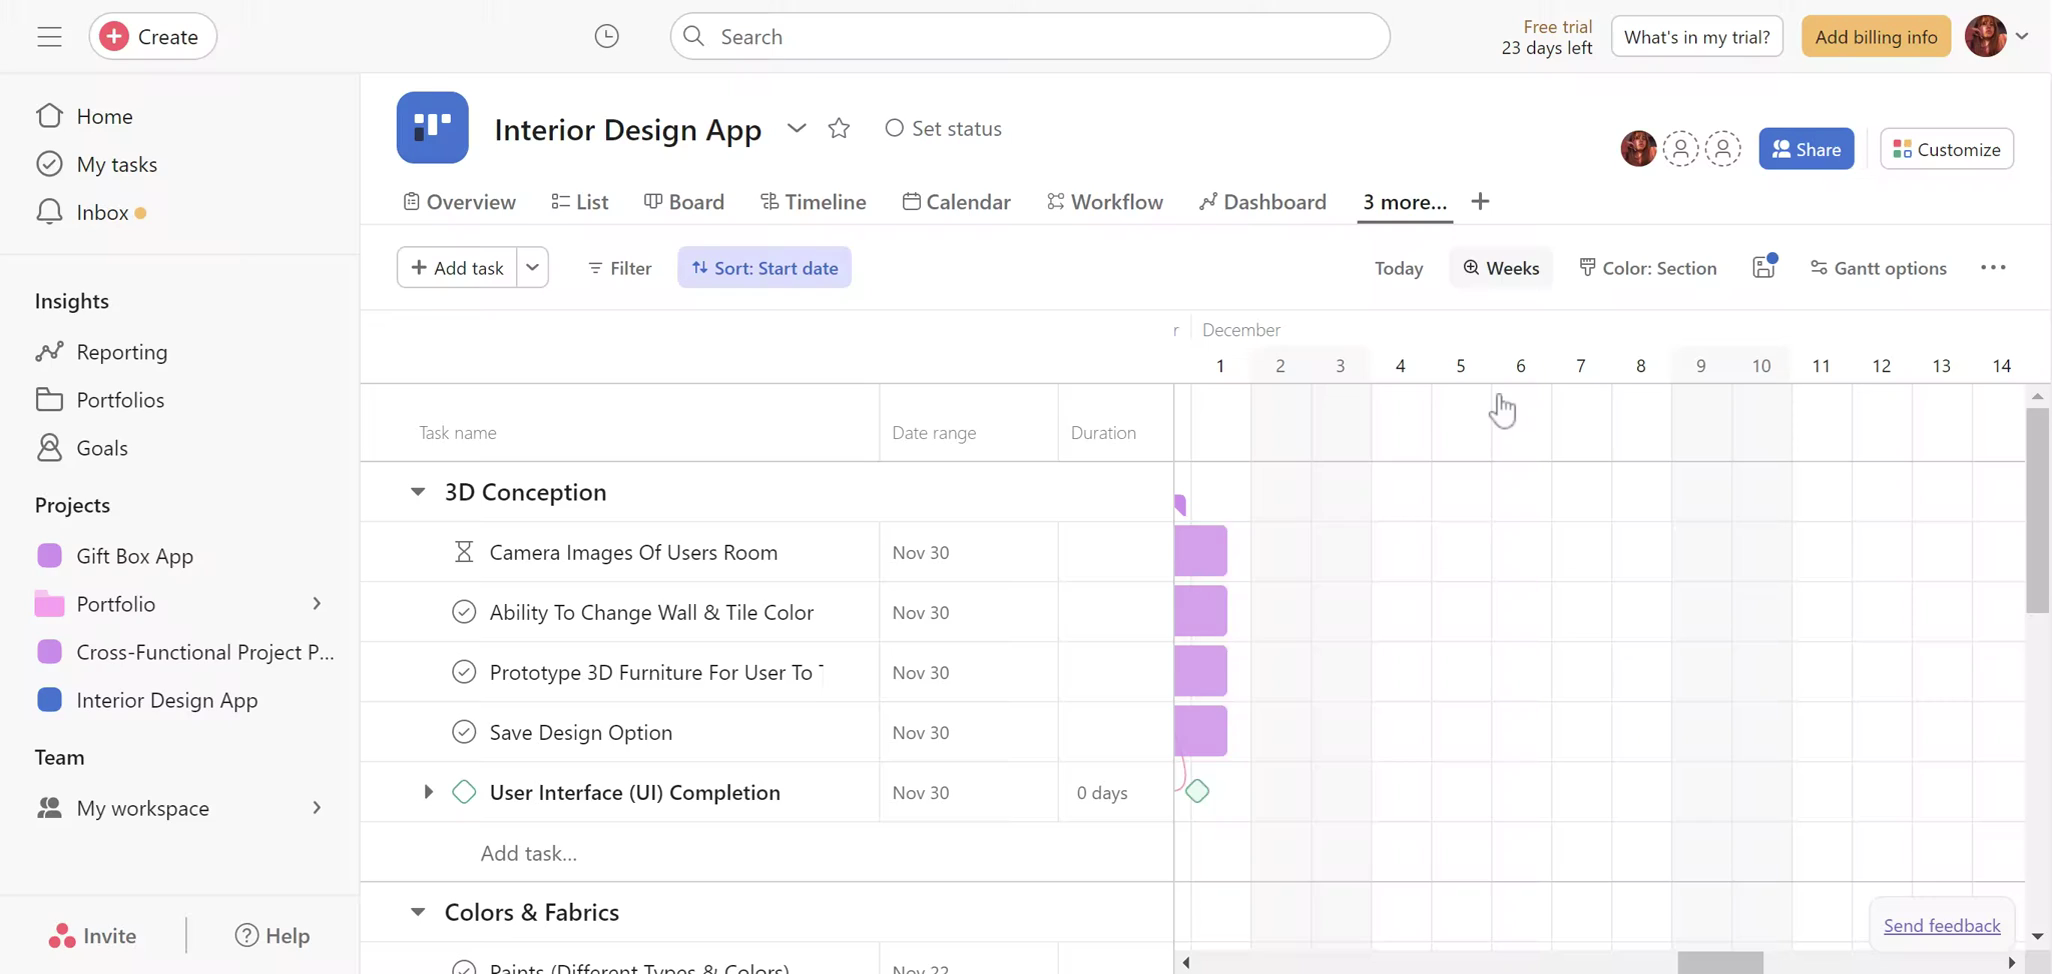Click the Interior Design App project icon
The image size is (2052, 974).
click(432, 128)
